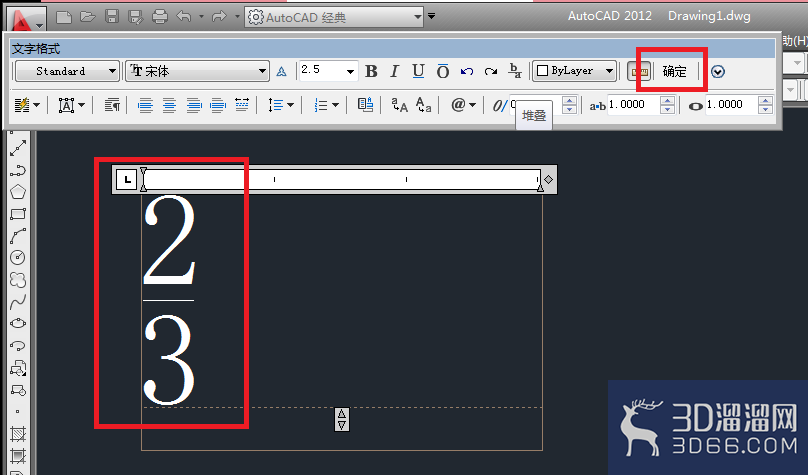Toggle bold formatting

(x=371, y=71)
